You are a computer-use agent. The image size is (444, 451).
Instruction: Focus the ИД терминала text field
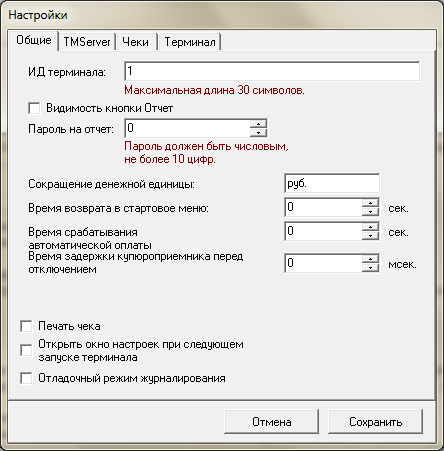pyautogui.click(x=272, y=71)
